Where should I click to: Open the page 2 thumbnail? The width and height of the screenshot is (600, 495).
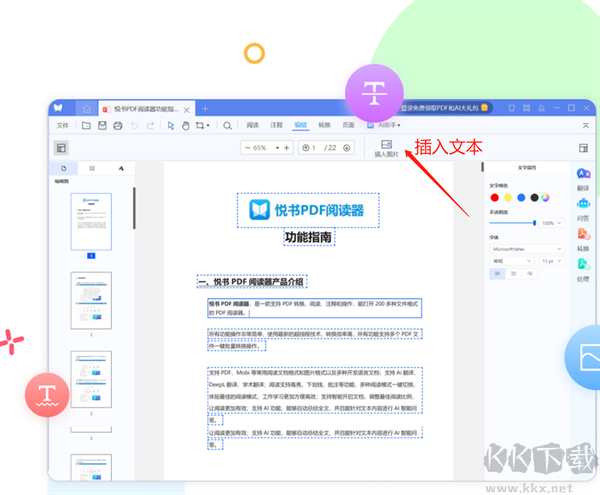point(91,300)
